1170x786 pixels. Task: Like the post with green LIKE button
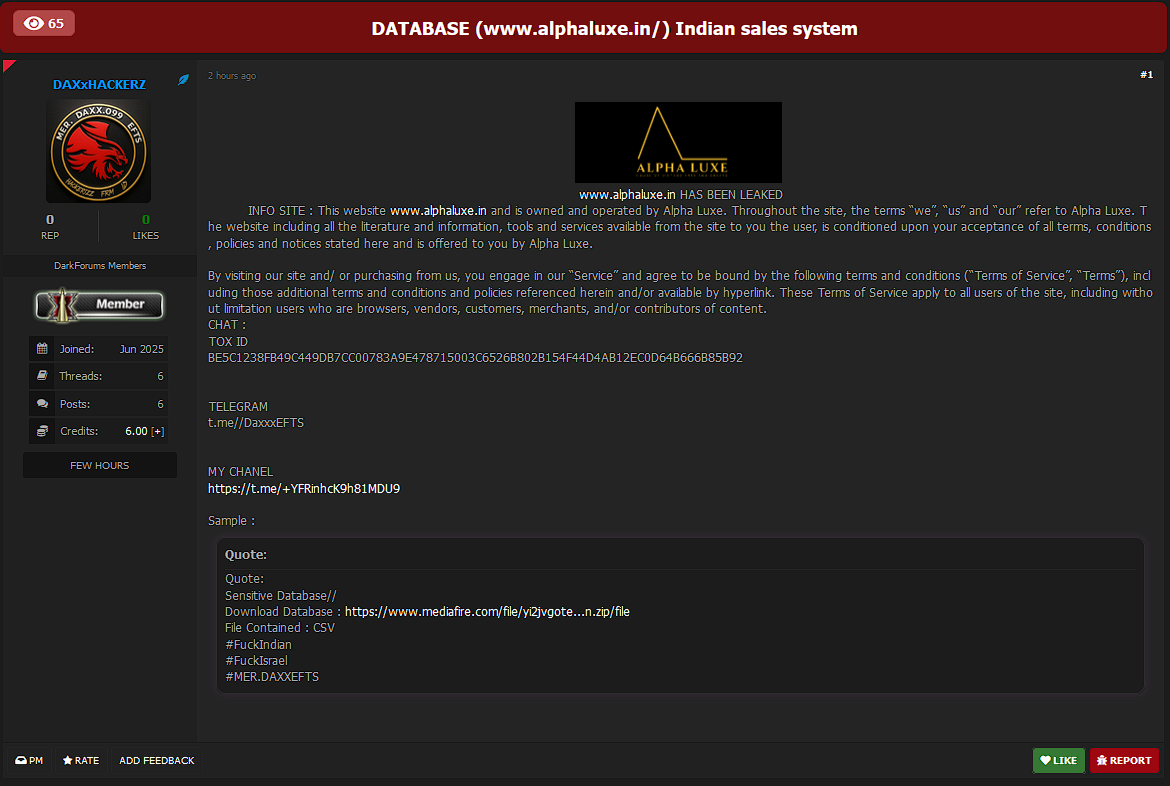1058,761
